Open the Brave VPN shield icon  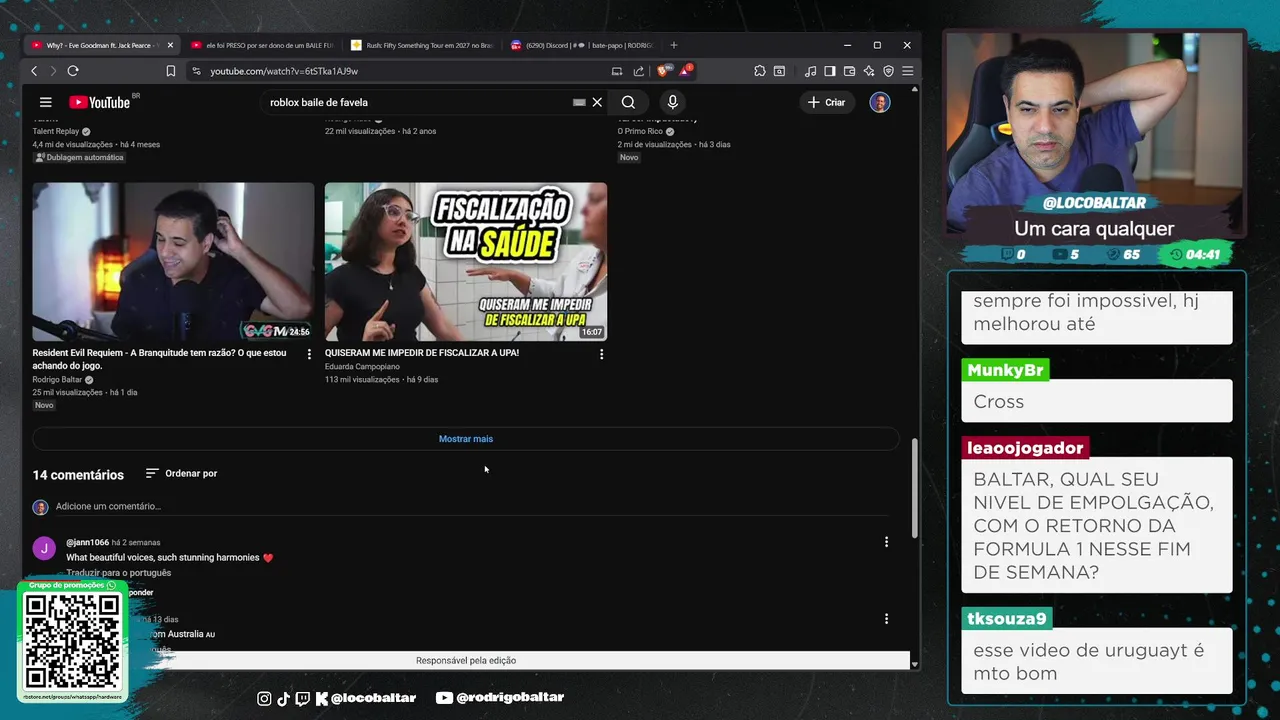pos(888,71)
